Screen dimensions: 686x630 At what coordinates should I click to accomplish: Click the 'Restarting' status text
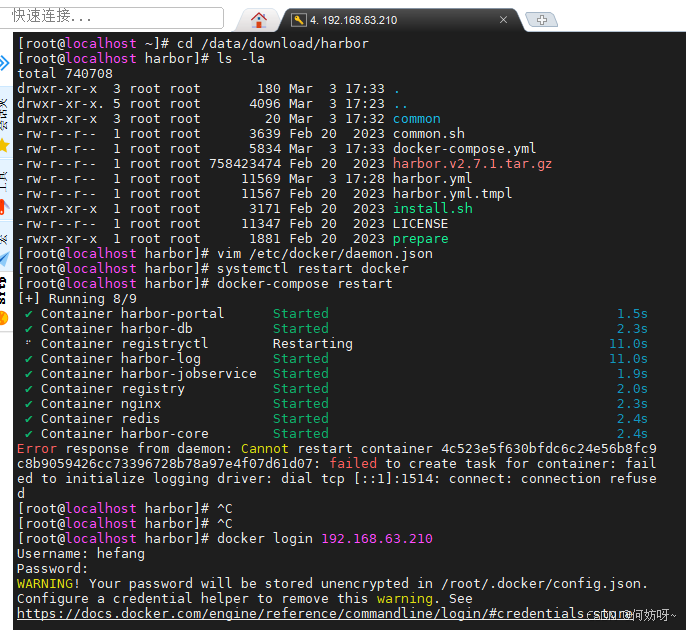[x=313, y=343]
